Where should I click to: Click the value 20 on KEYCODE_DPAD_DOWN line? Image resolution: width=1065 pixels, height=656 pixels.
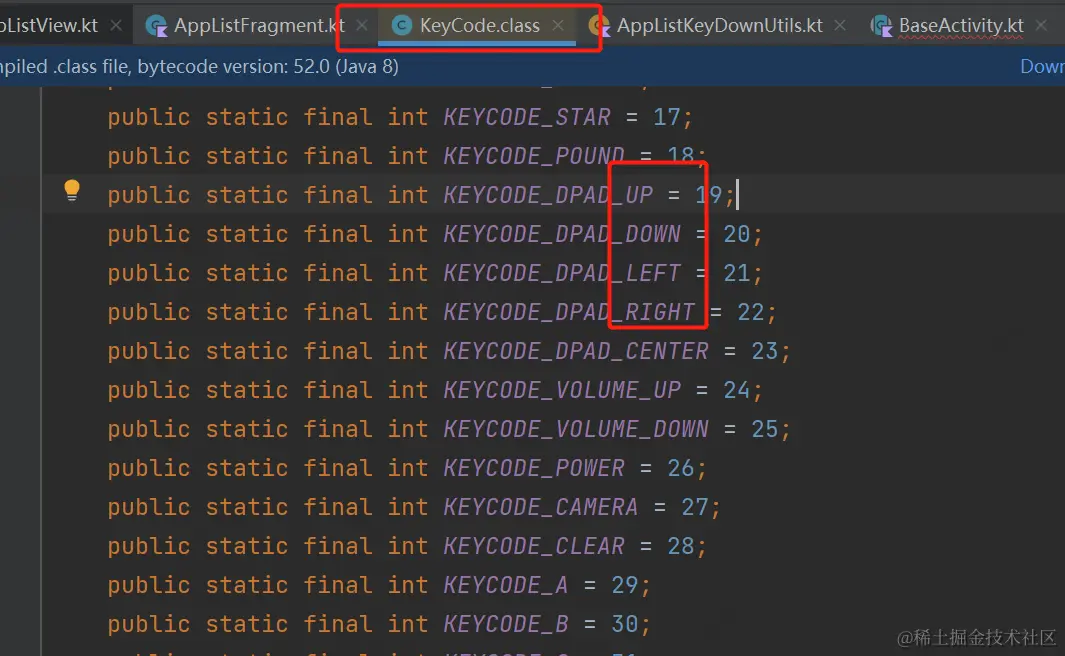coord(736,234)
